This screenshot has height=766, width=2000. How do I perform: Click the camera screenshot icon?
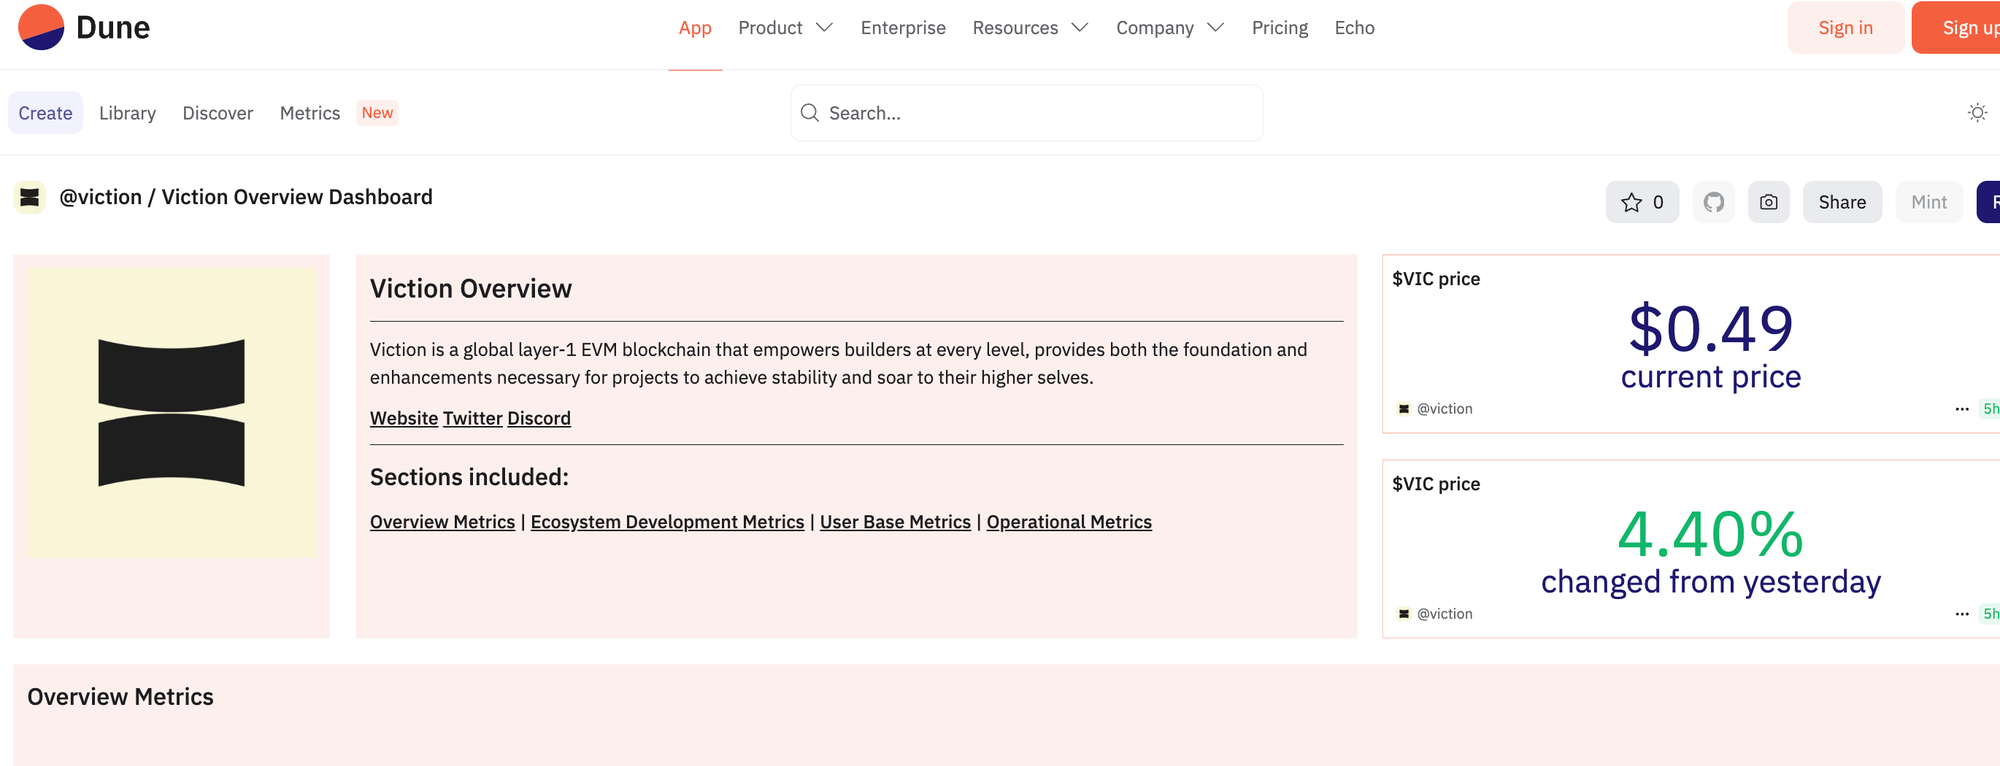coord(1769,202)
